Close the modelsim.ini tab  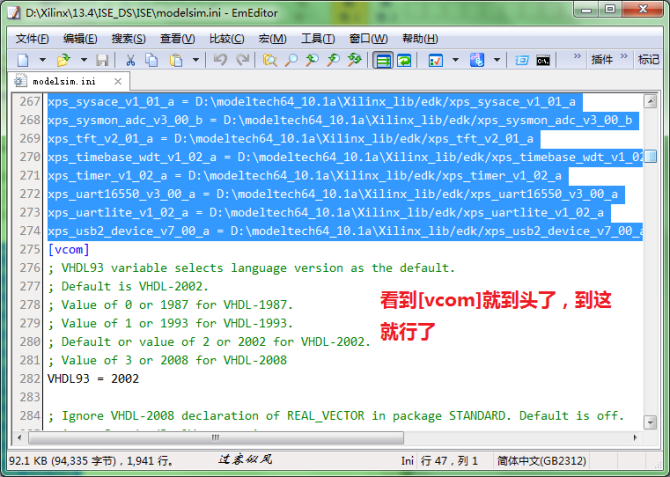pos(118,81)
